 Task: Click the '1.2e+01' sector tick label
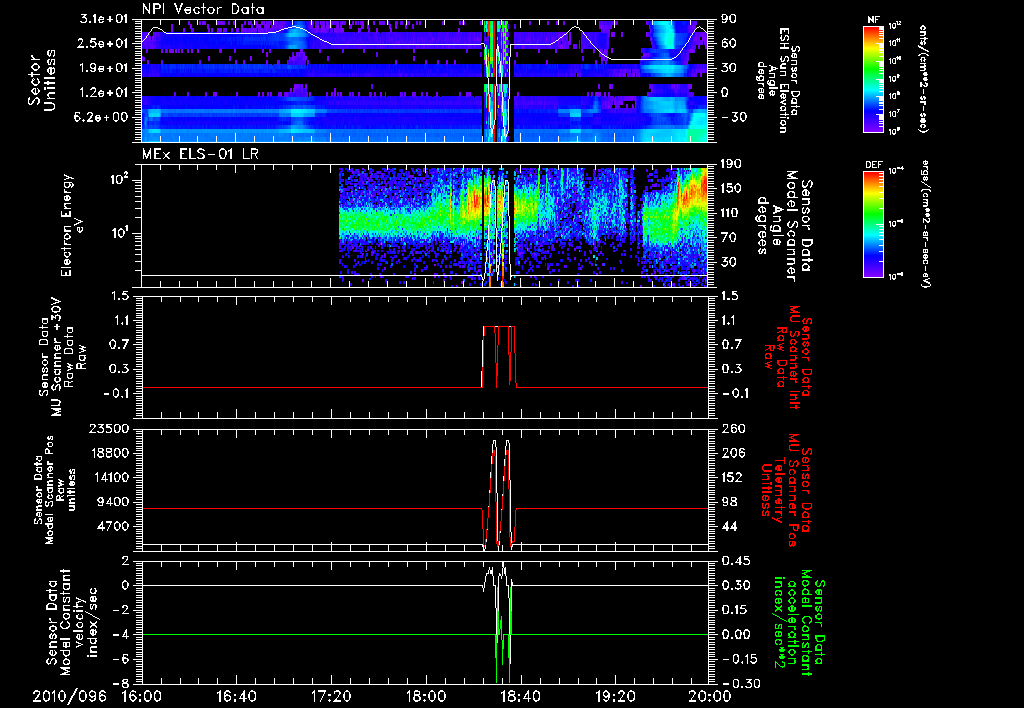[105, 93]
